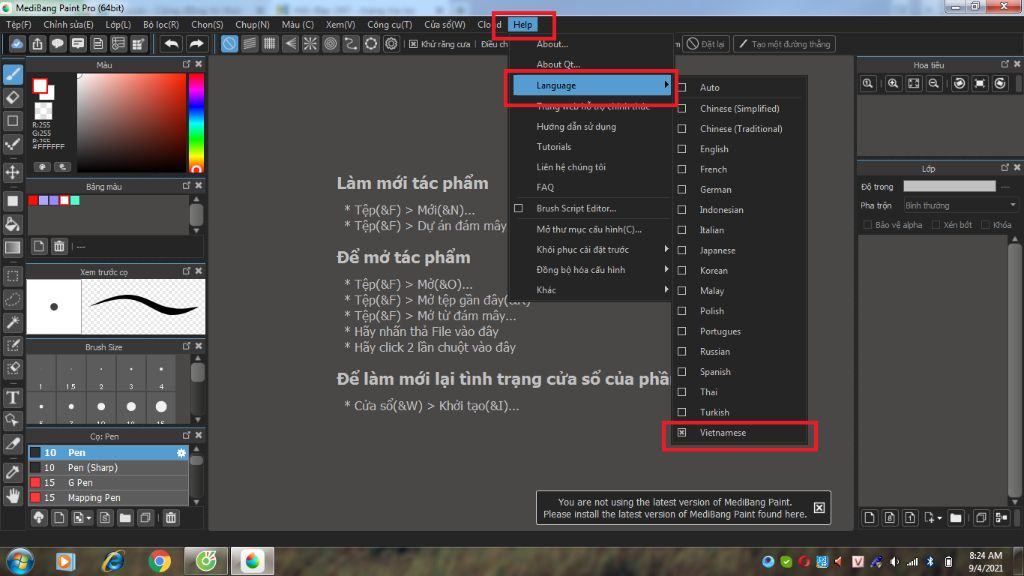Enable the parallel lines snap
The width and height of the screenshot is (1024, 576).
249,44
